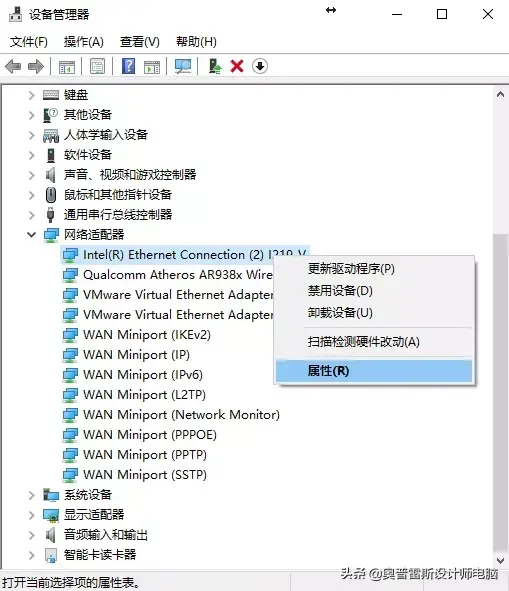Choose 卸载设备(U) from context menu
This screenshot has width=509, height=591.
[374, 312]
